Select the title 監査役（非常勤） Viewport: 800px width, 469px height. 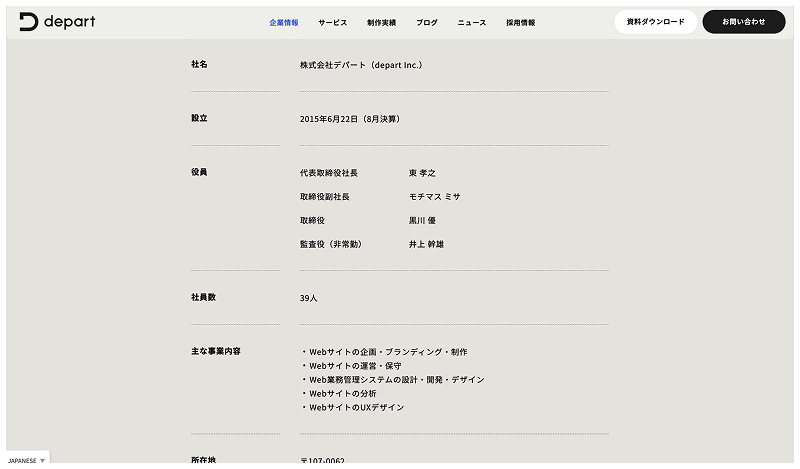pos(331,244)
